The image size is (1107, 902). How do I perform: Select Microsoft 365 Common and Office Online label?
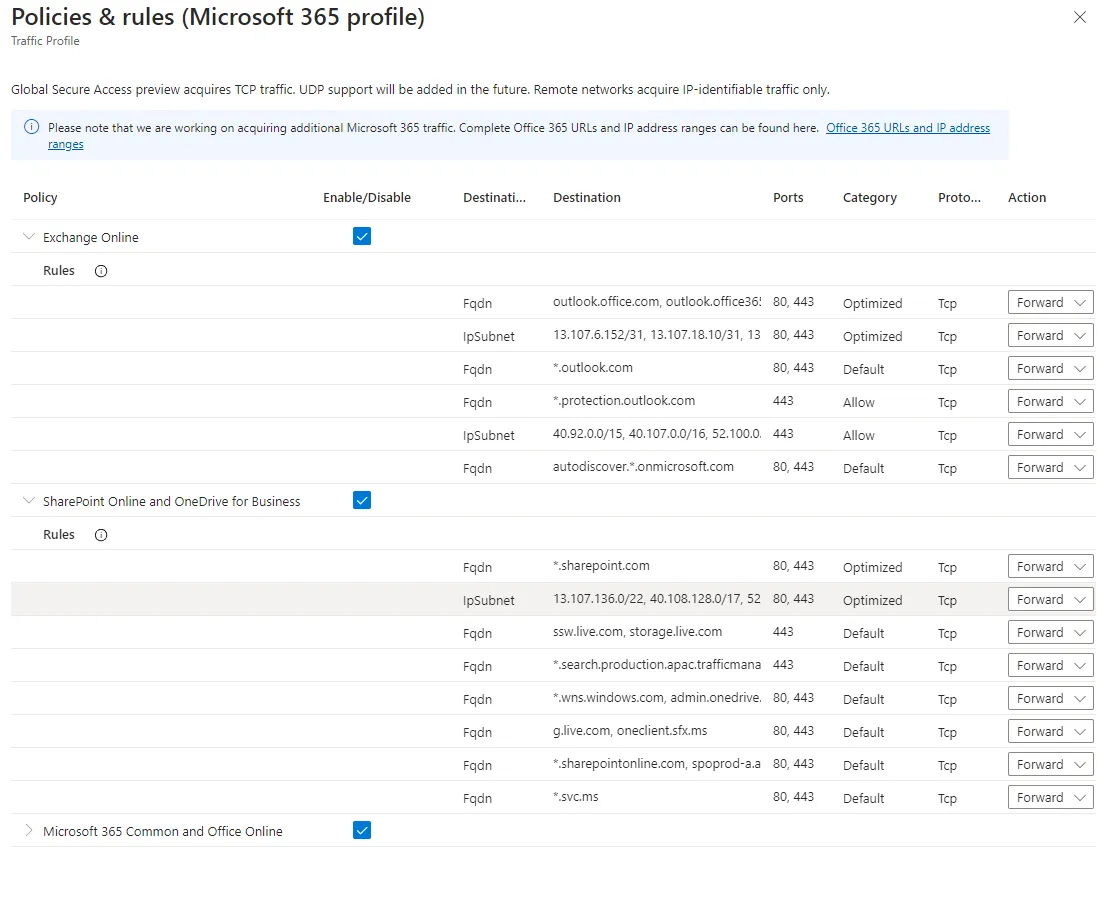[x=162, y=831]
